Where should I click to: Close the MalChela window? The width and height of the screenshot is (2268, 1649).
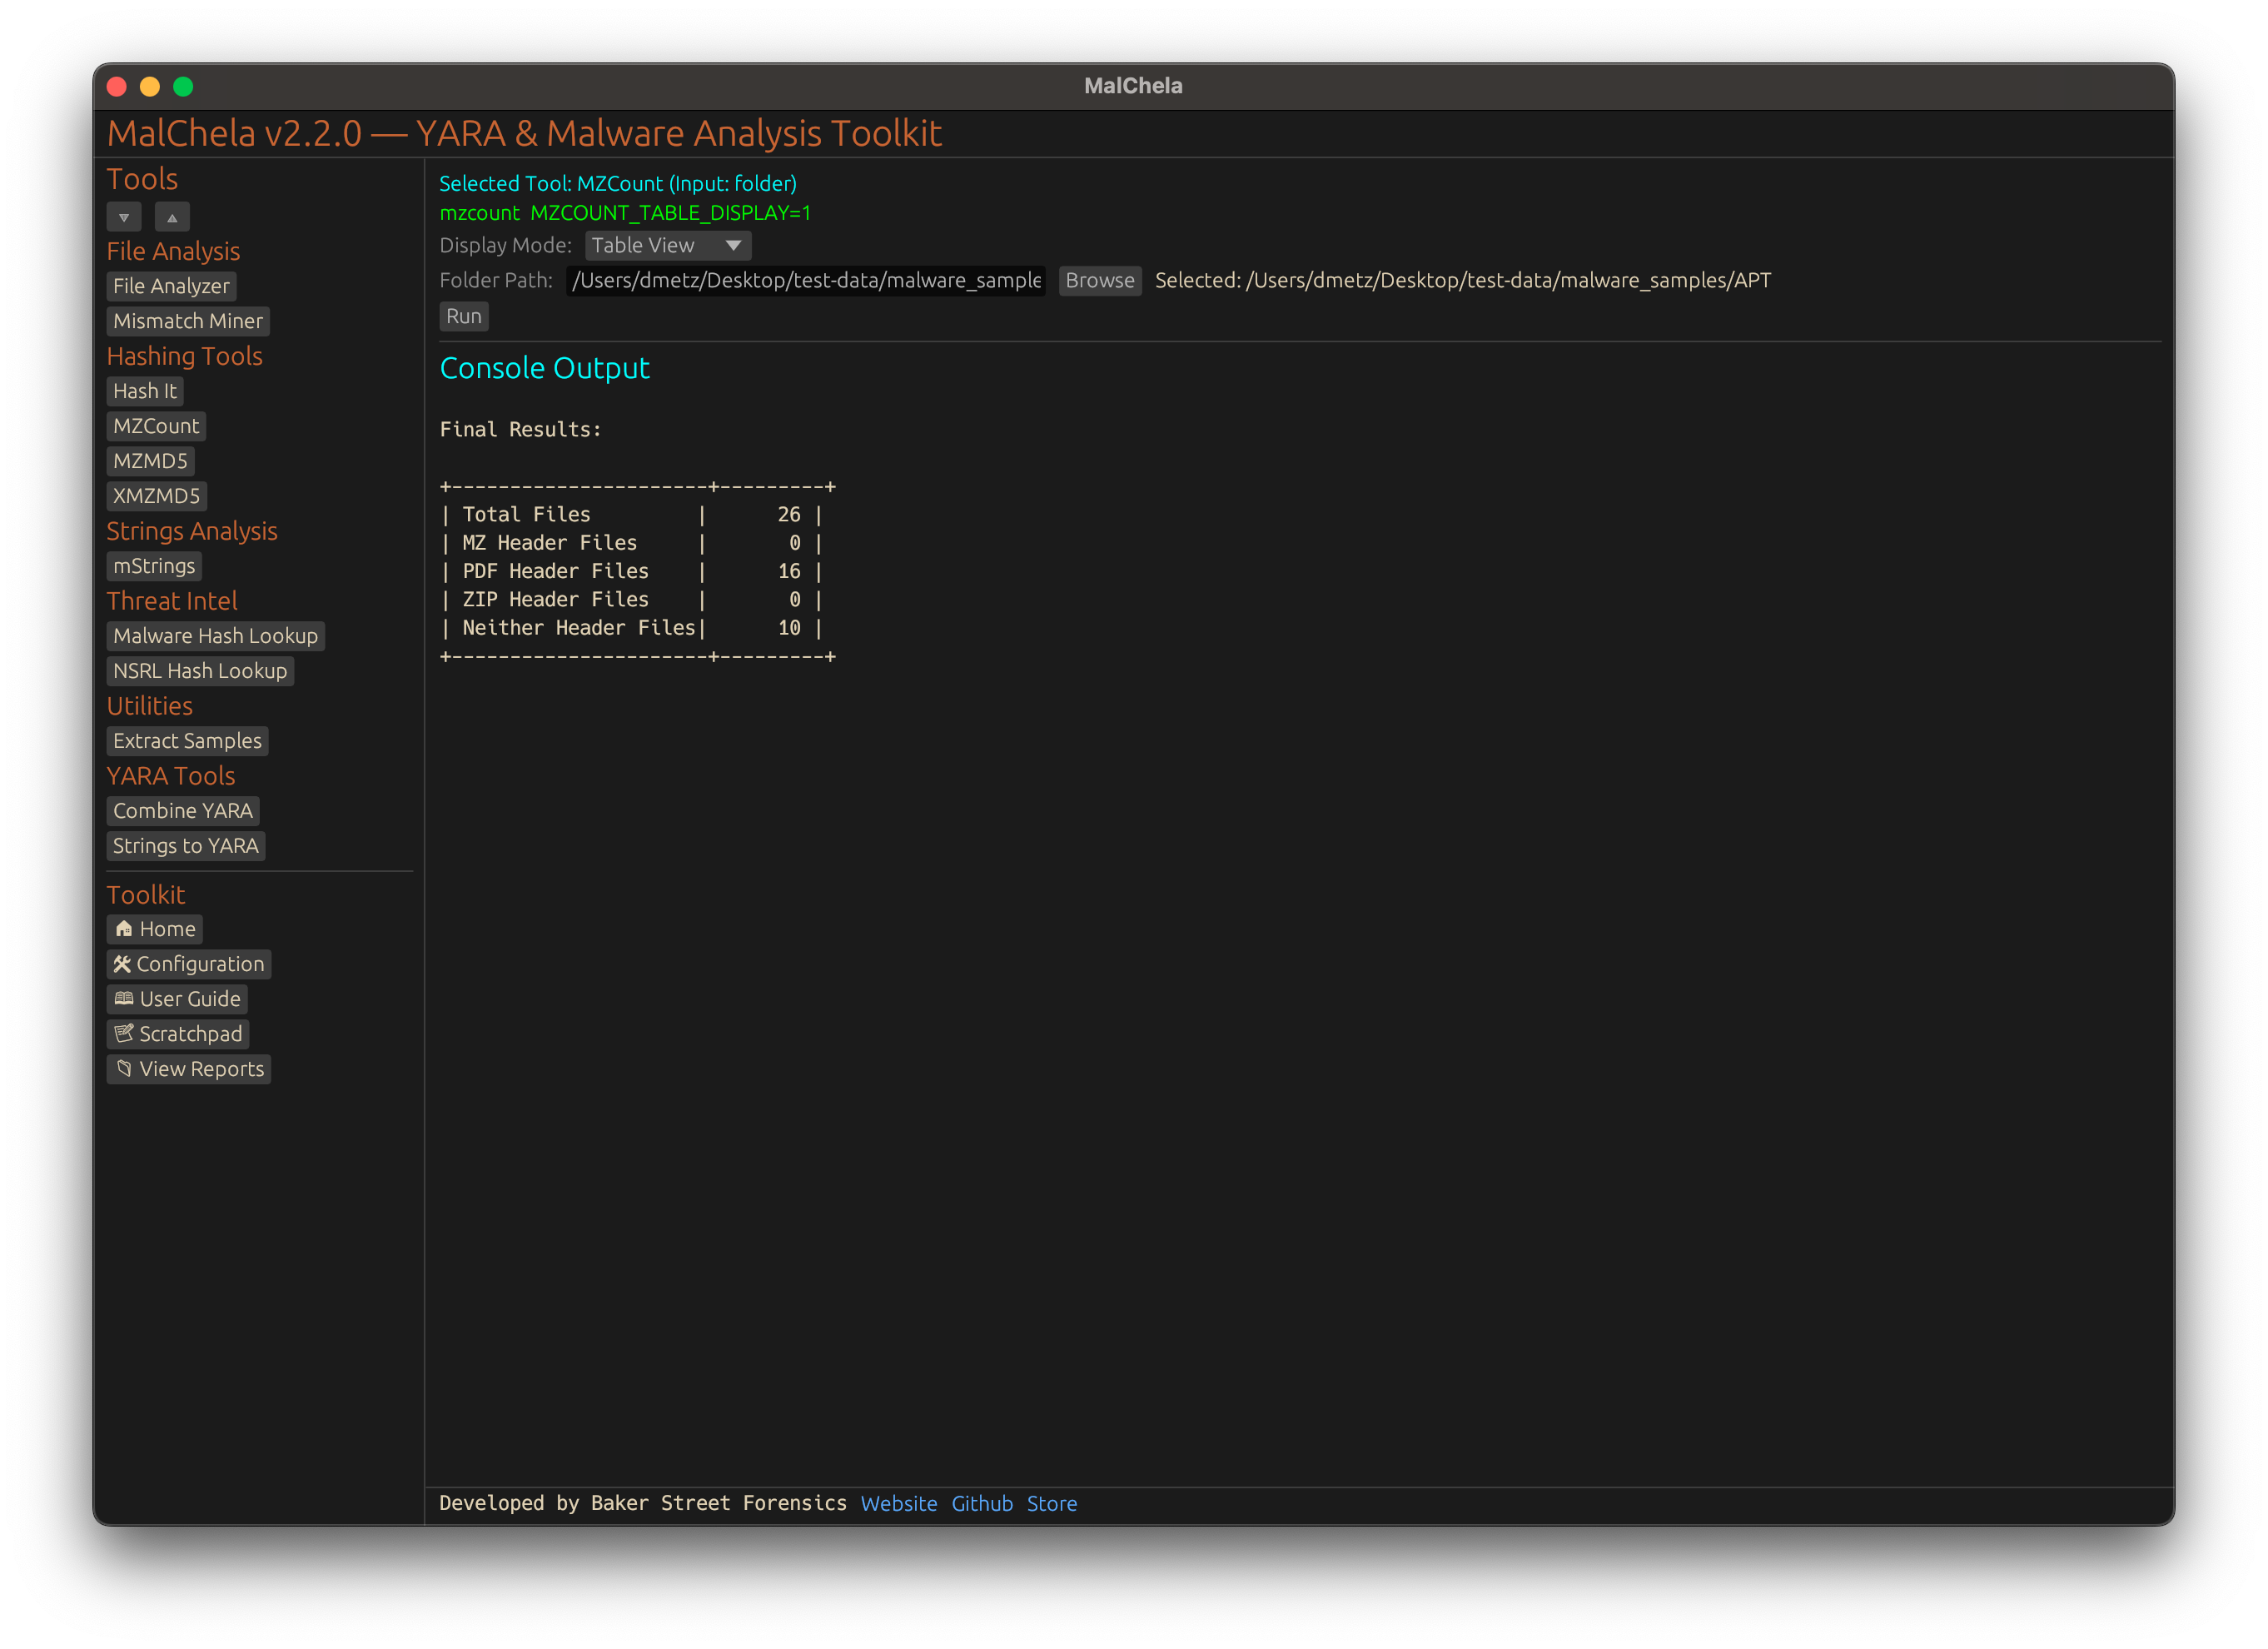tap(117, 87)
